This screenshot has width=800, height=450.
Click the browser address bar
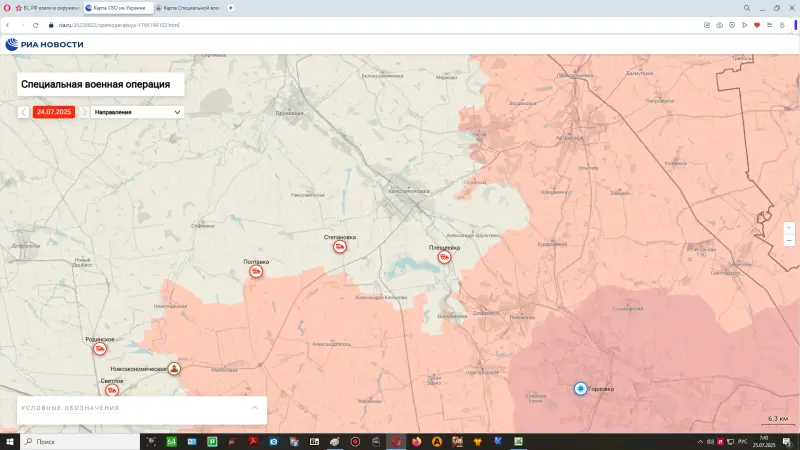300,24
